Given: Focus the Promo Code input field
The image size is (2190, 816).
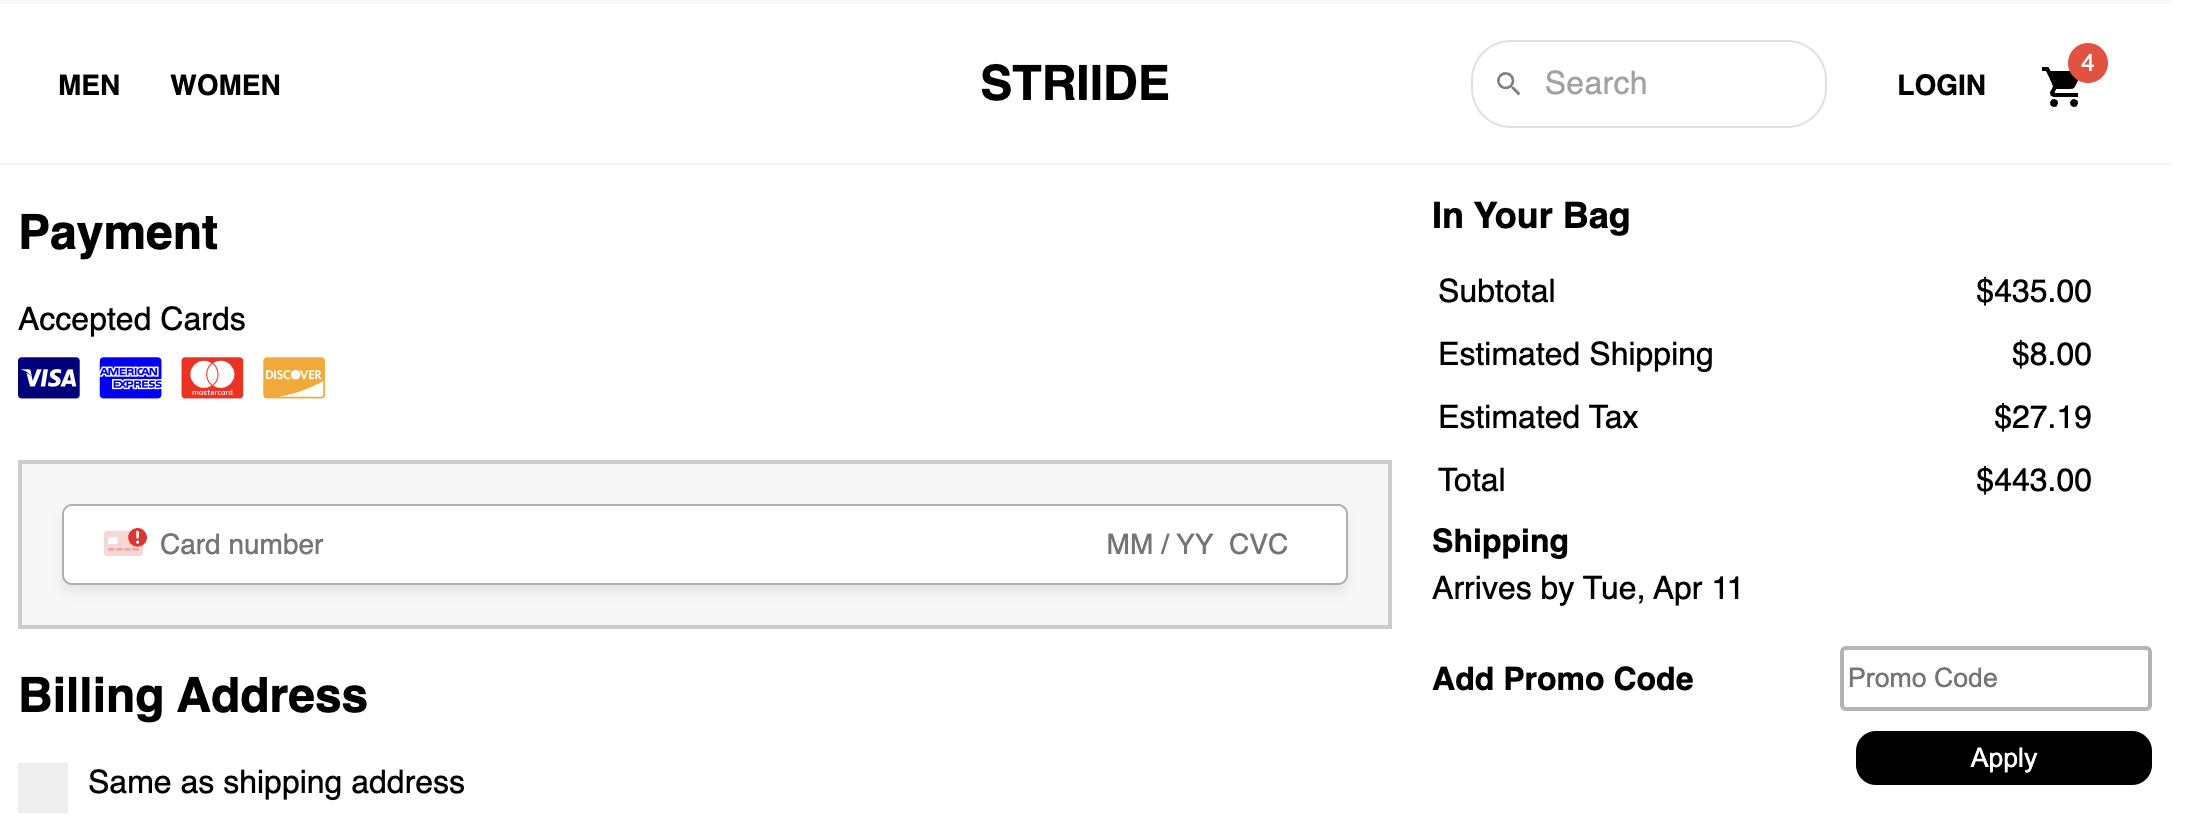Looking at the screenshot, I should click(x=1995, y=678).
